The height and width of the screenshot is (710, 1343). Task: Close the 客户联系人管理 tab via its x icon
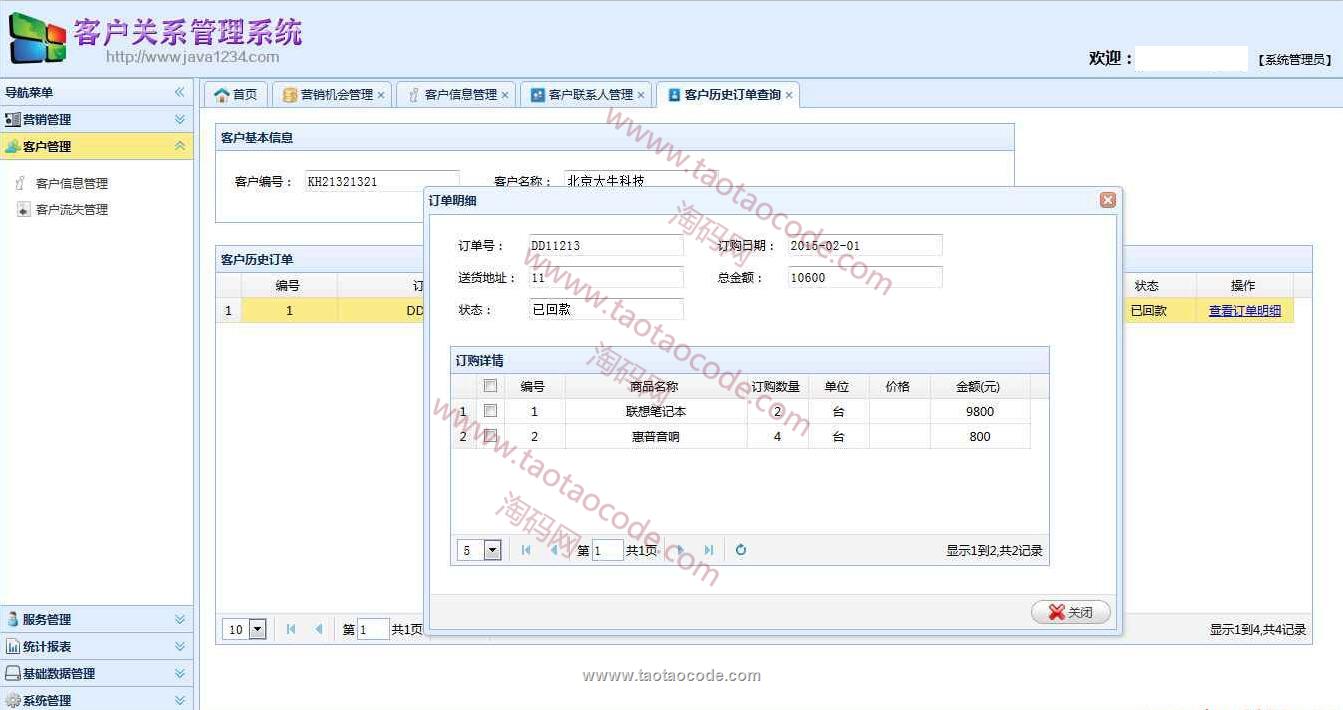pyautogui.click(x=641, y=95)
